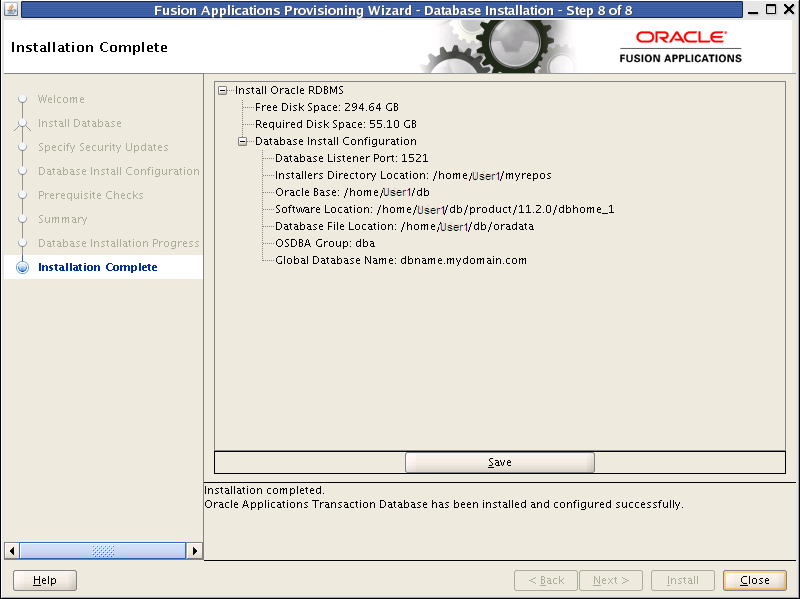Collapse the Install Oracle RDBMS tree node

(222, 90)
